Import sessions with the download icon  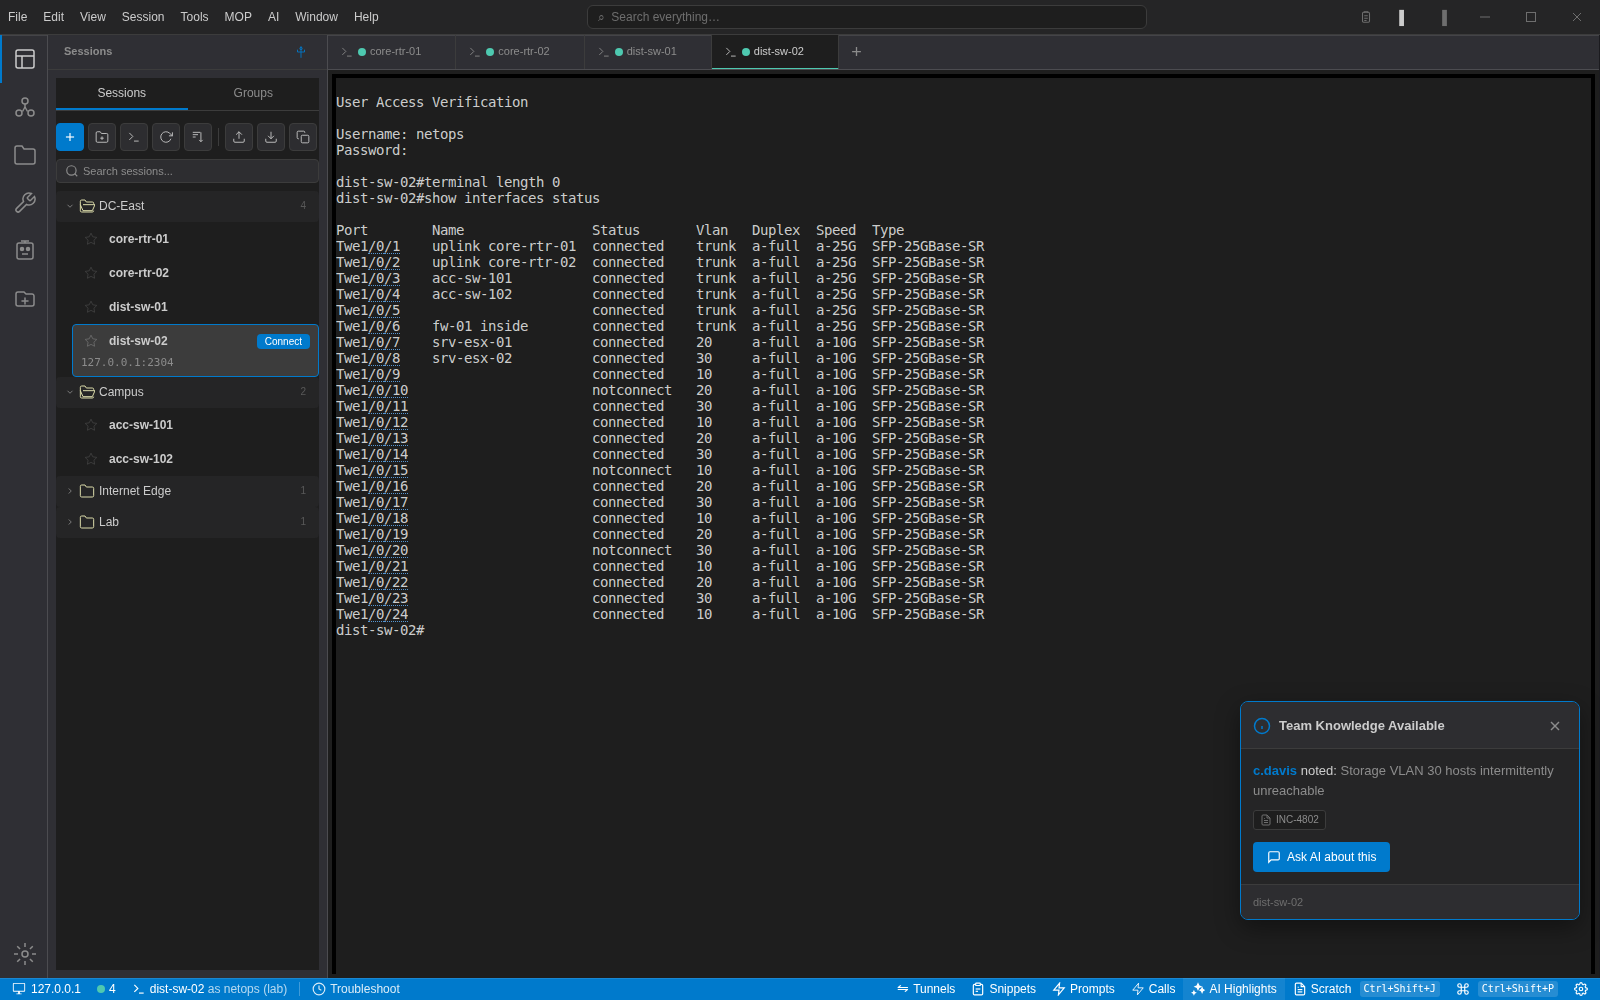click(x=271, y=137)
